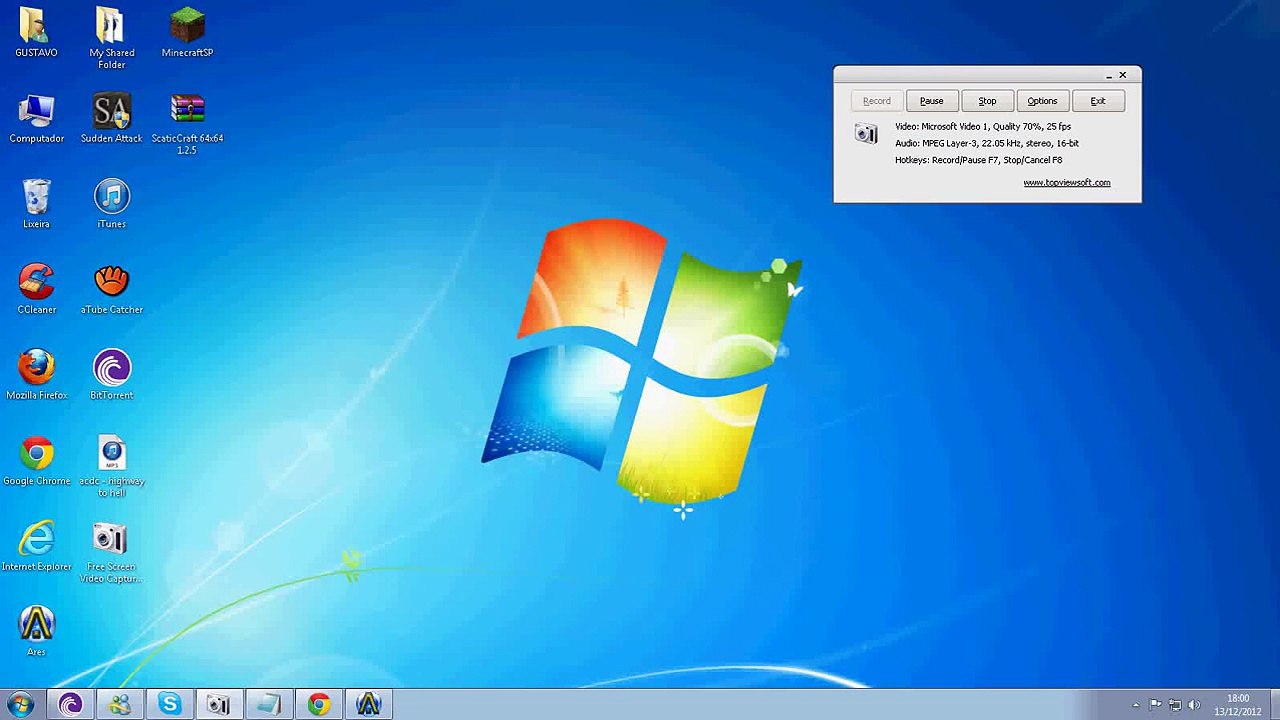This screenshot has height=720, width=1280.
Task: Select the BitTorrent desktop shortcut
Action: [111, 375]
